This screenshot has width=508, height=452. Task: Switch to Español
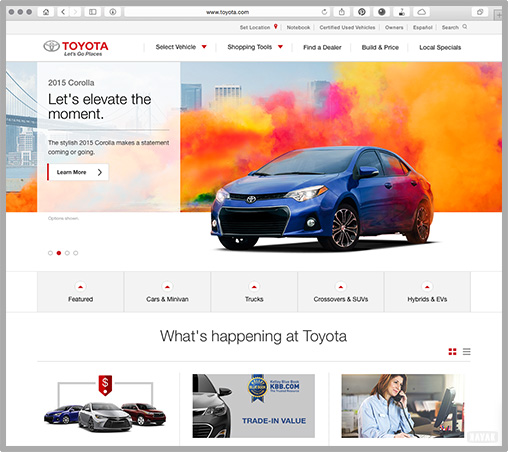[423, 27]
